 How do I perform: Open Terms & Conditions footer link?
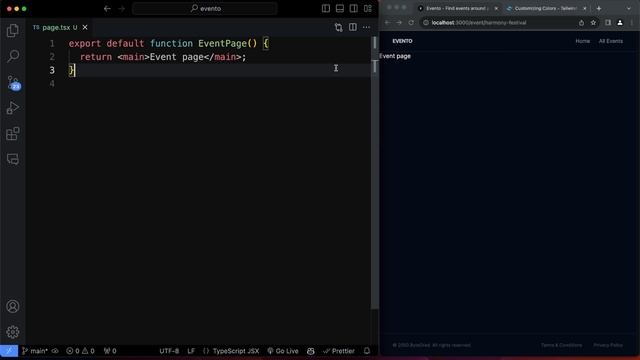(x=561, y=345)
